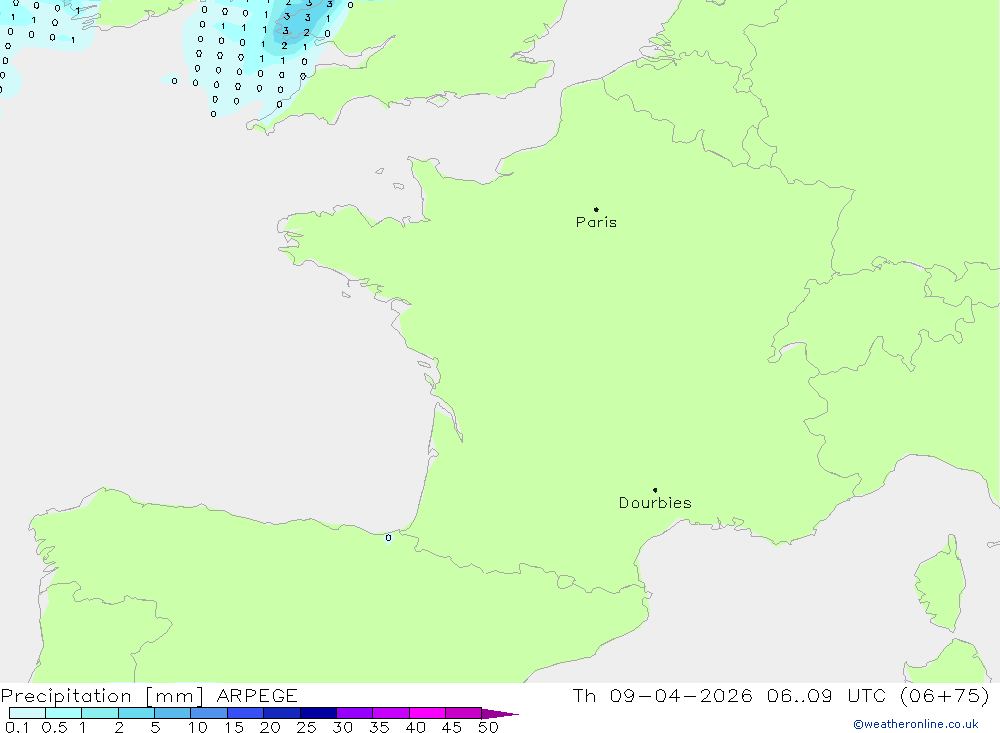Click the legend value 5
This screenshot has width=1000, height=733.
(x=155, y=727)
